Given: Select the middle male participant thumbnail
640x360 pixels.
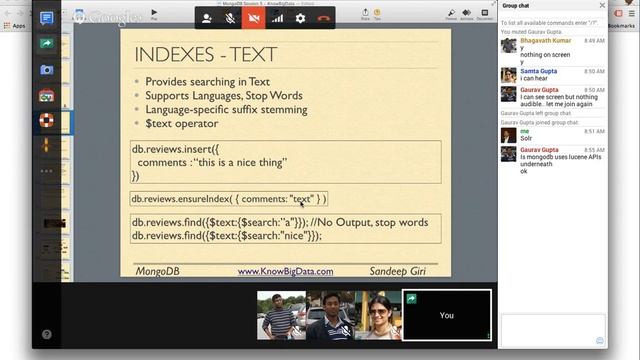Looking at the screenshot, I should click(x=330, y=315).
